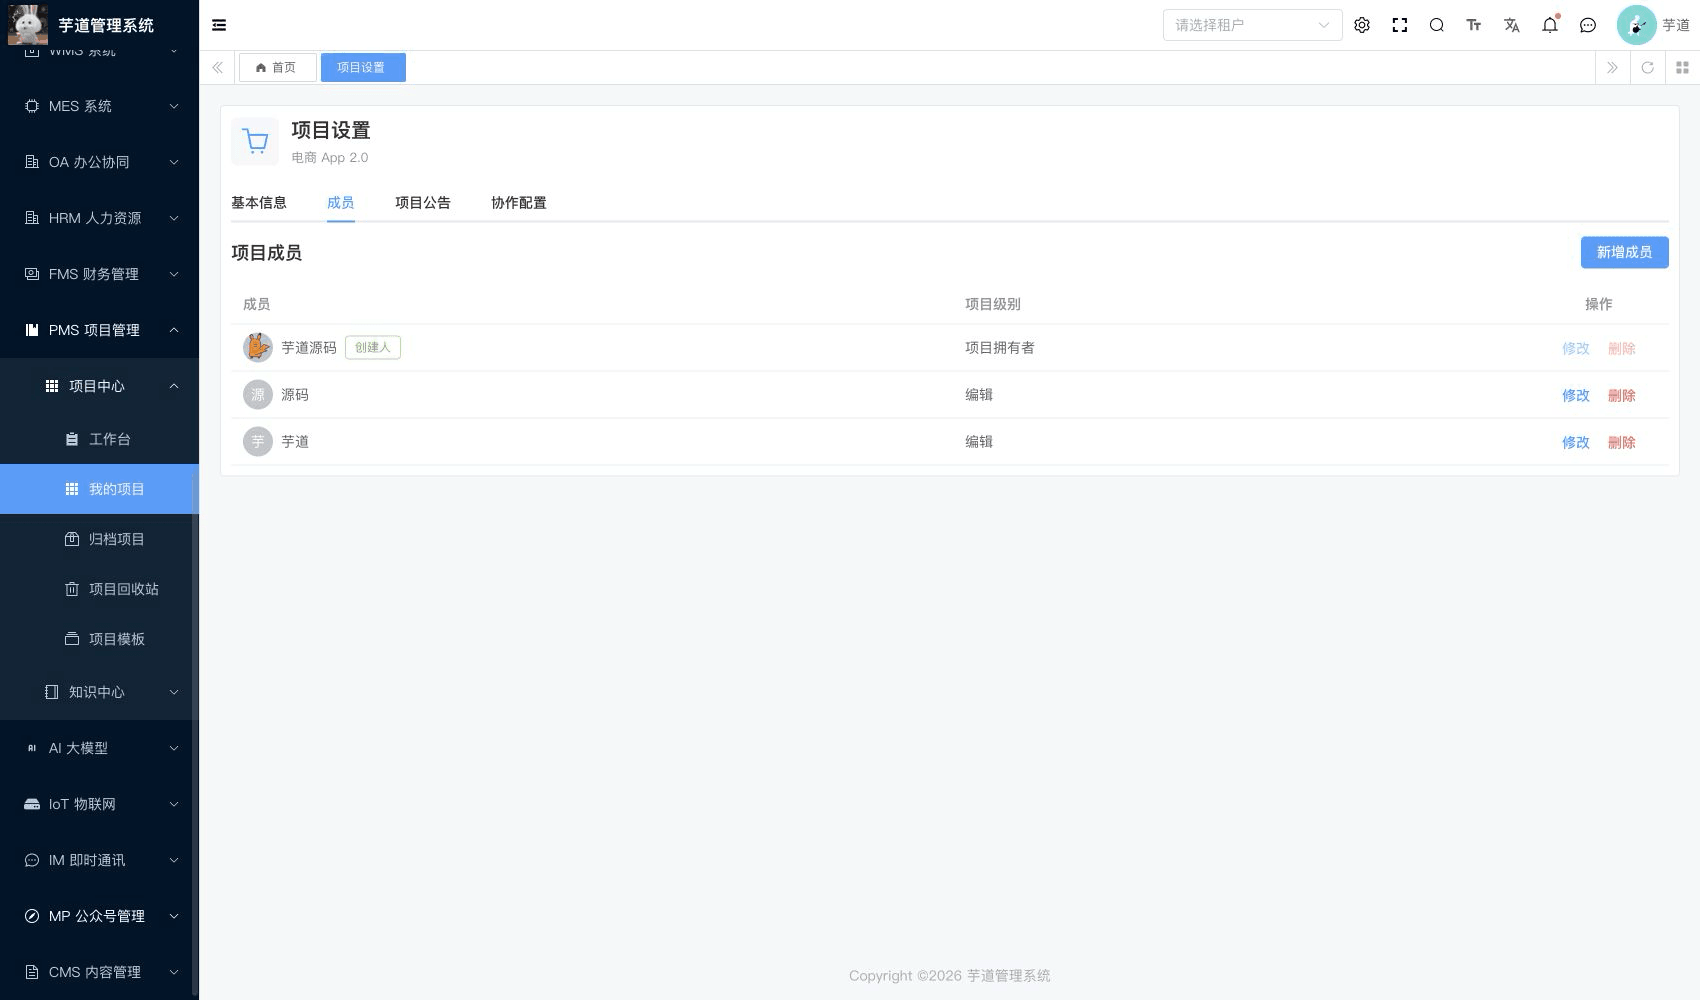Expand the CMS 内容管理 menu chevron
This screenshot has height=1000, width=1700.
point(174,972)
